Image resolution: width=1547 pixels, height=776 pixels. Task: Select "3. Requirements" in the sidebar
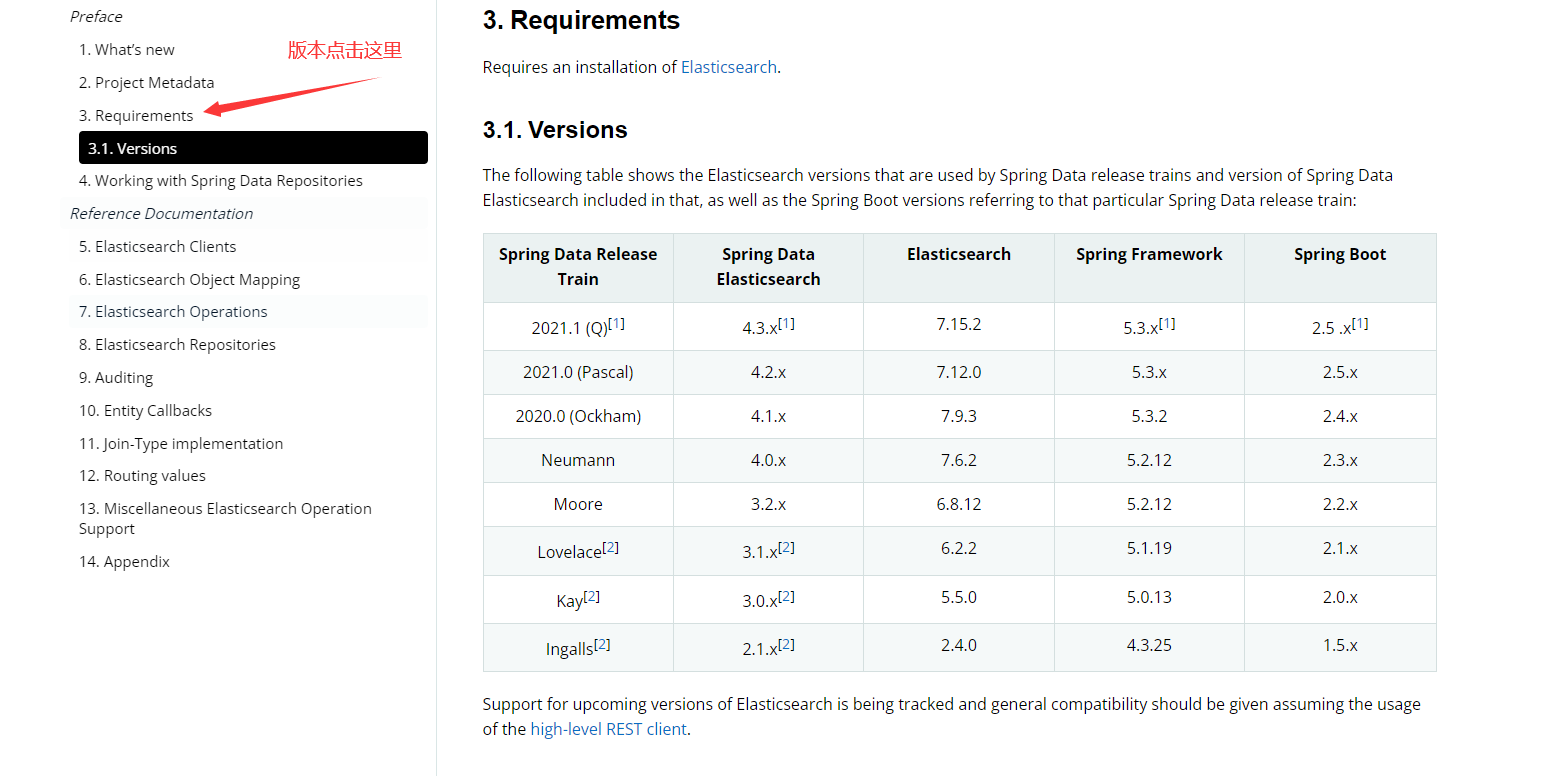coord(136,116)
